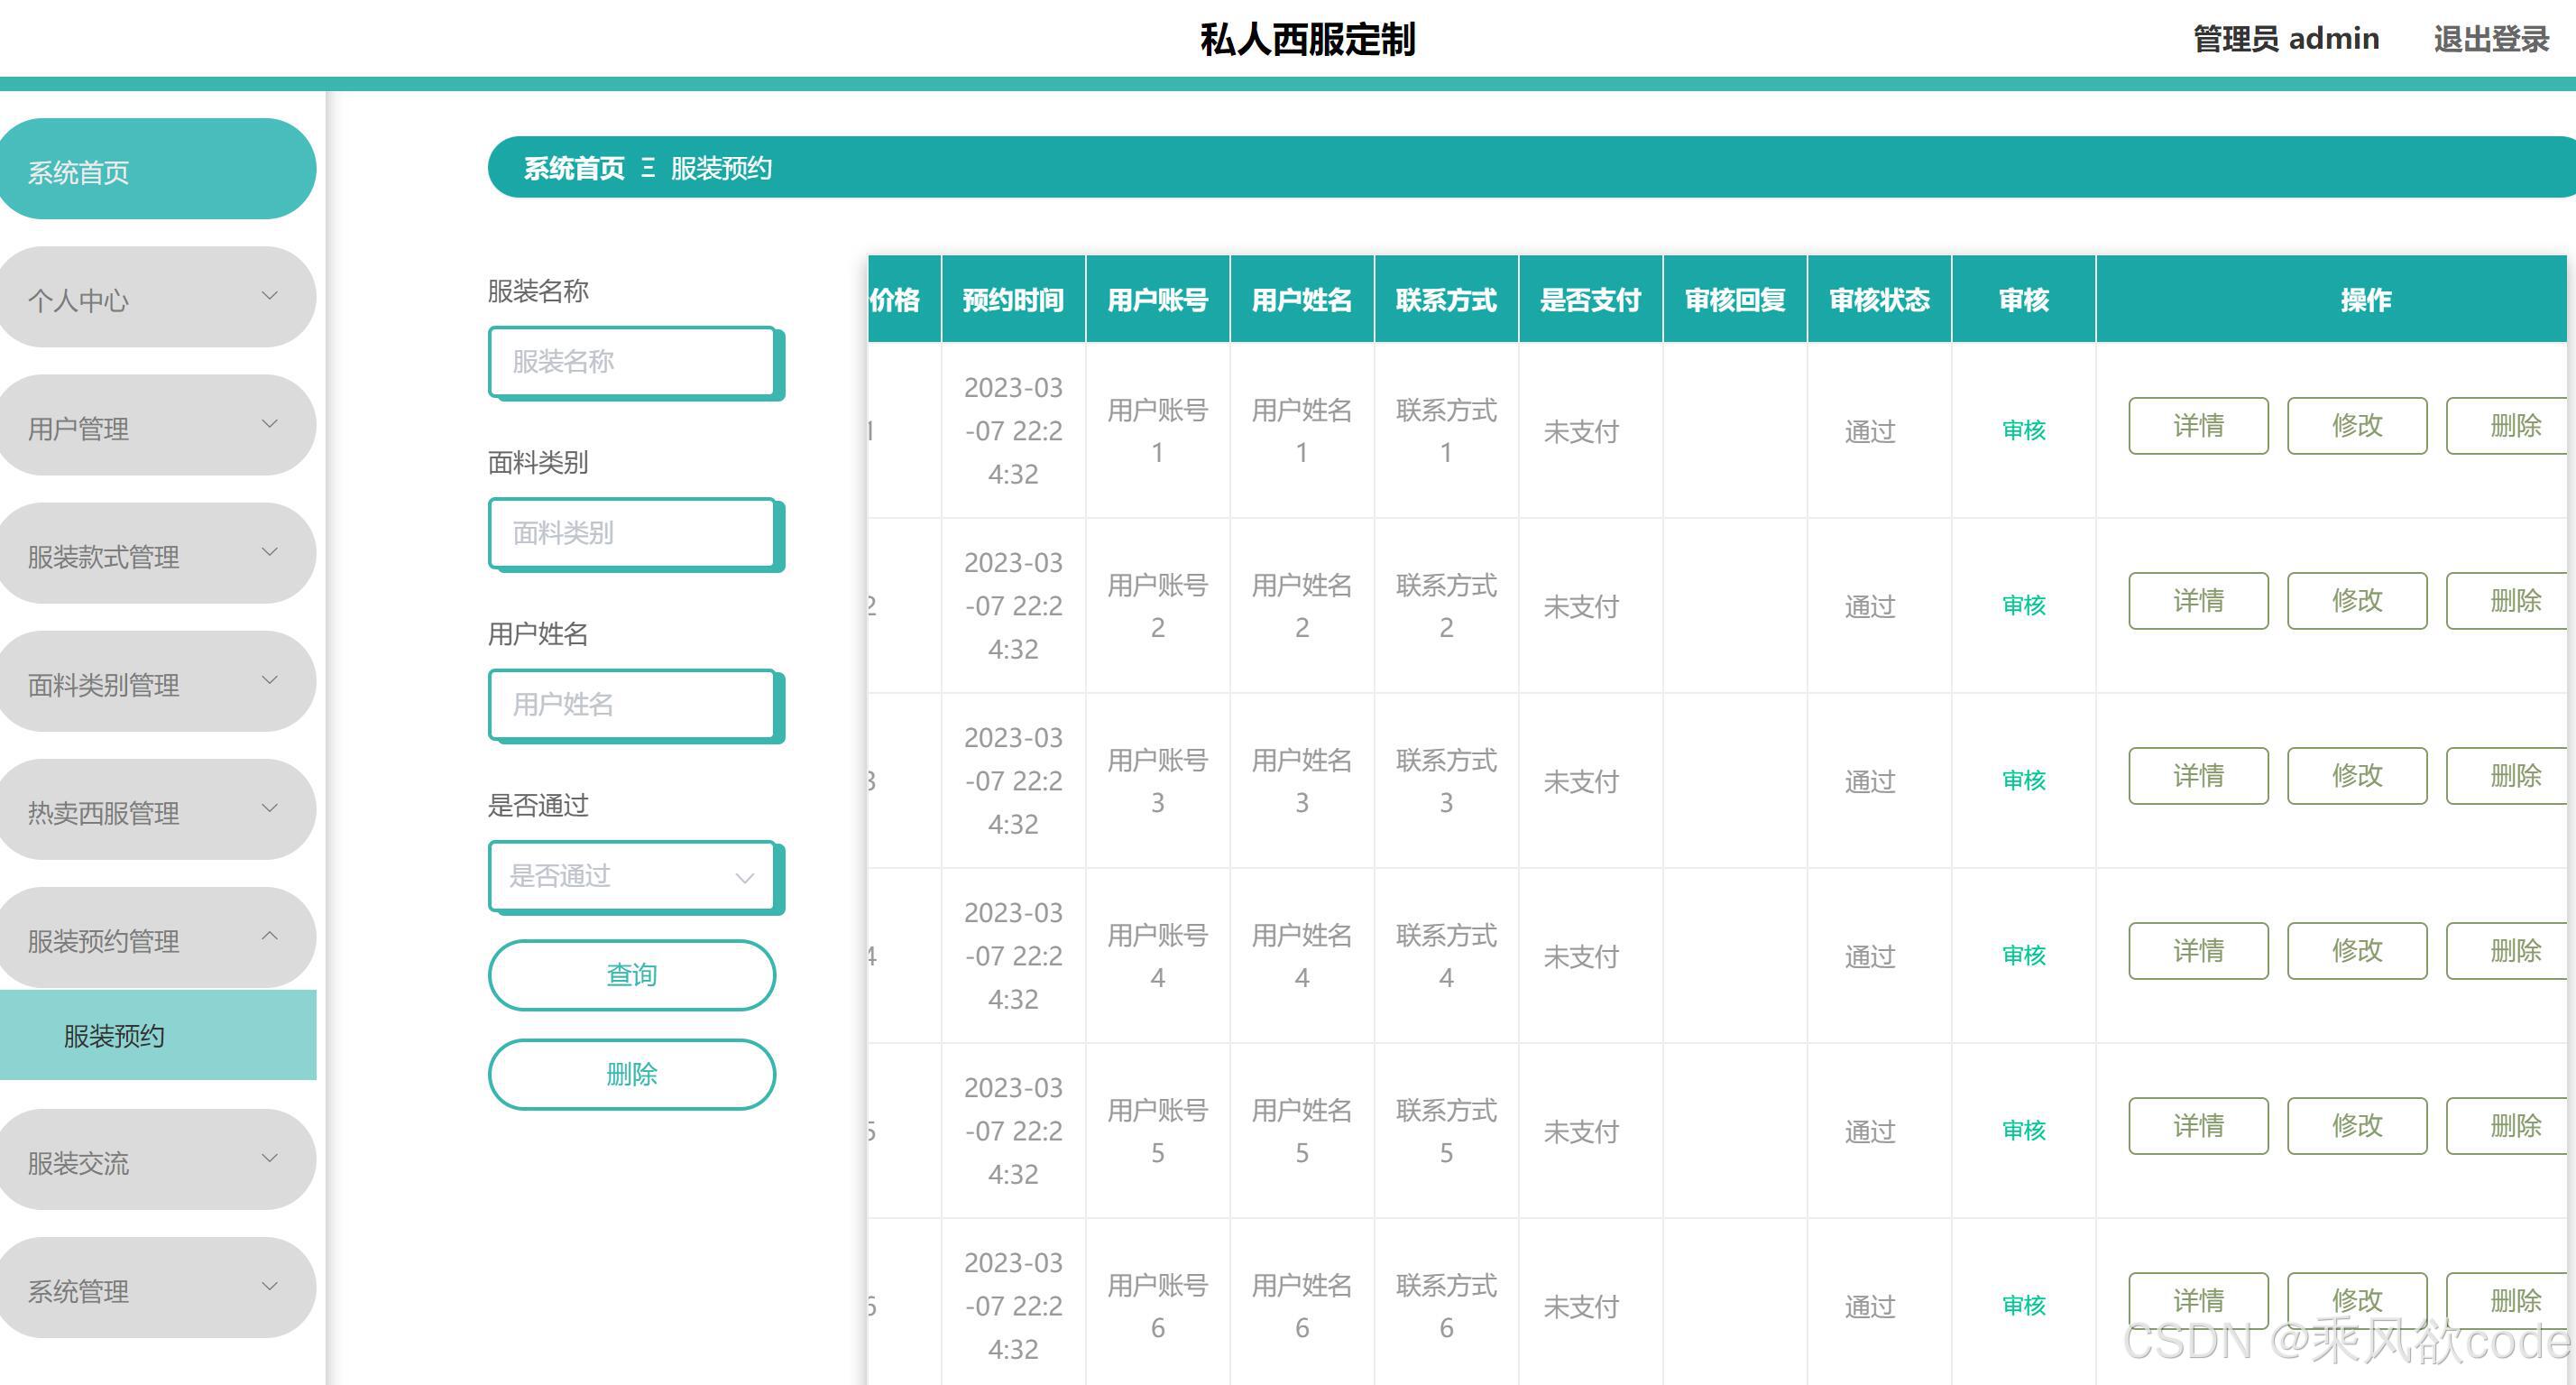Go to 系统首页 in sidebar
The height and width of the screenshot is (1385, 2576).
[157, 171]
